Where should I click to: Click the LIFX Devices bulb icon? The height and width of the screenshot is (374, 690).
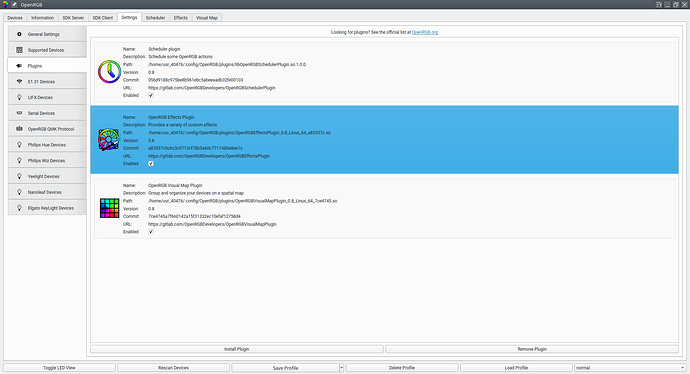[x=19, y=97]
